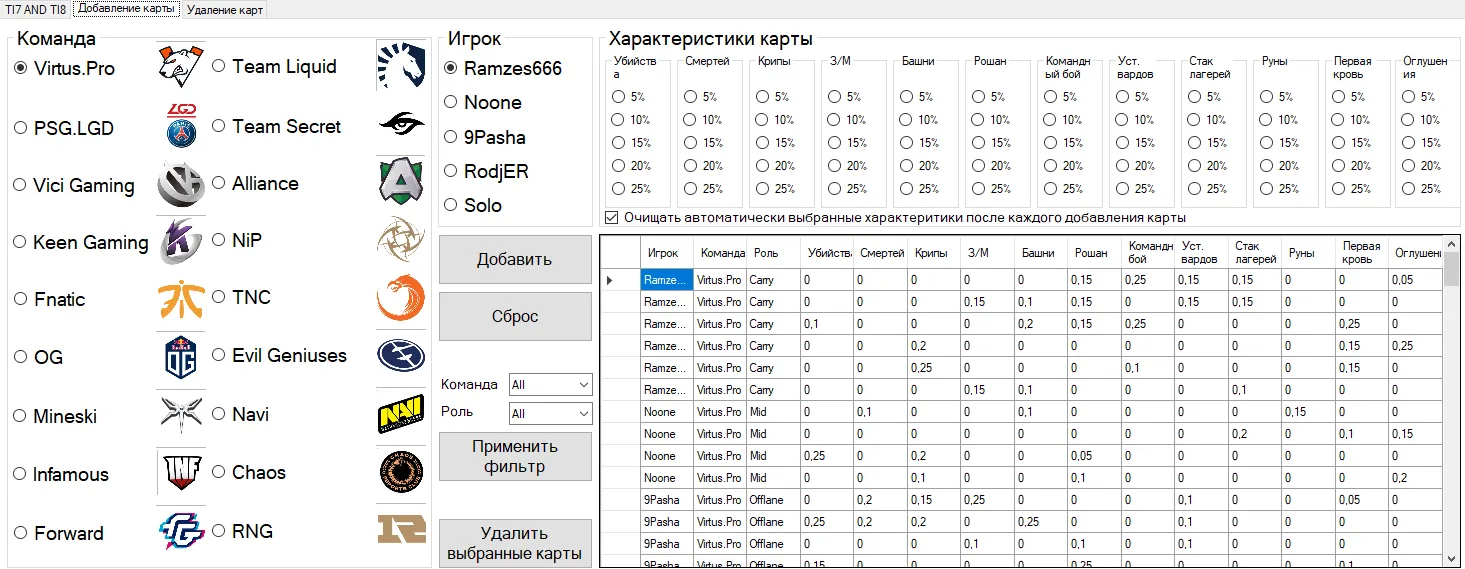
Task: Click the OG team logo
Action: click(x=181, y=357)
